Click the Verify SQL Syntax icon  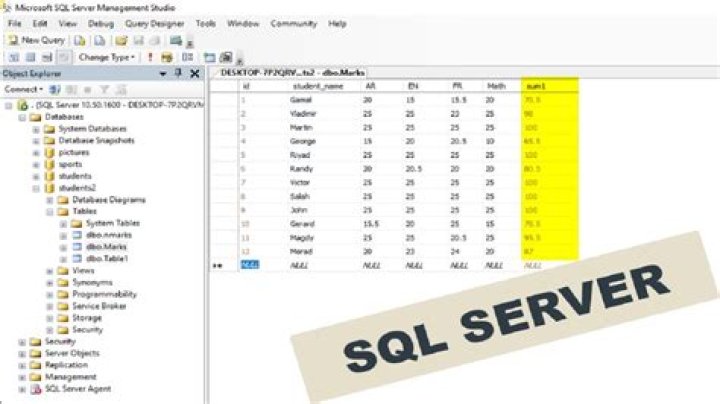(167, 57)
